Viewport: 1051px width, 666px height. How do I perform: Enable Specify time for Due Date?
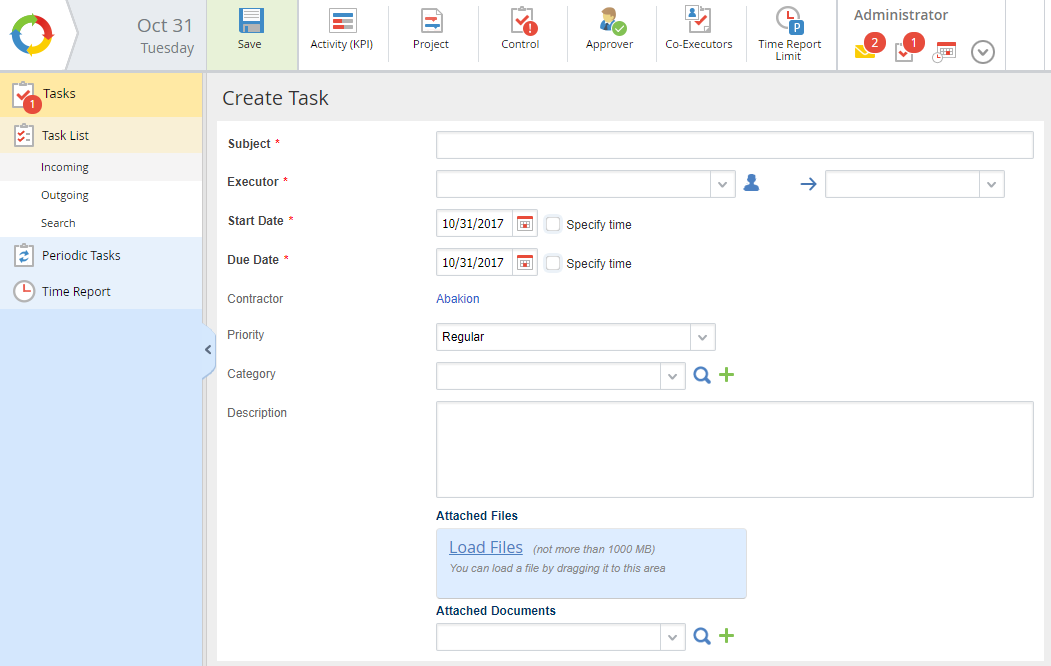[553, 263]
